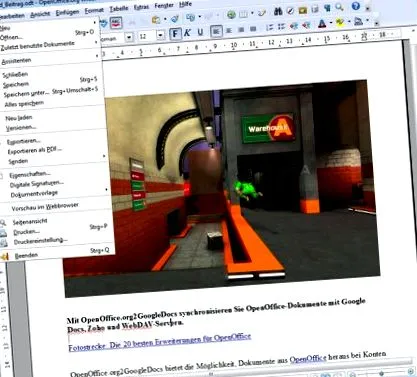Open the Table size dropdown arrow
Image resolution: width=417 pixels, height=377 pixels.
point(252,13)
